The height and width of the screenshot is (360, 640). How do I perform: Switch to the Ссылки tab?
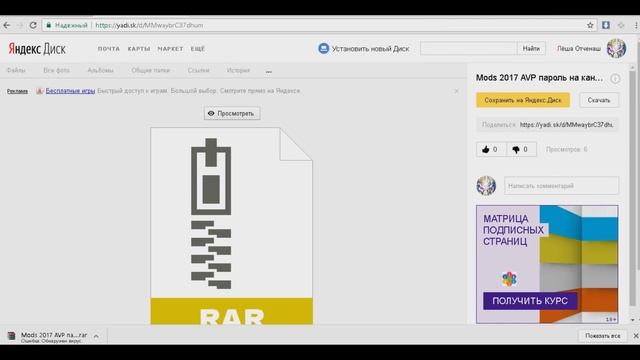198,70
